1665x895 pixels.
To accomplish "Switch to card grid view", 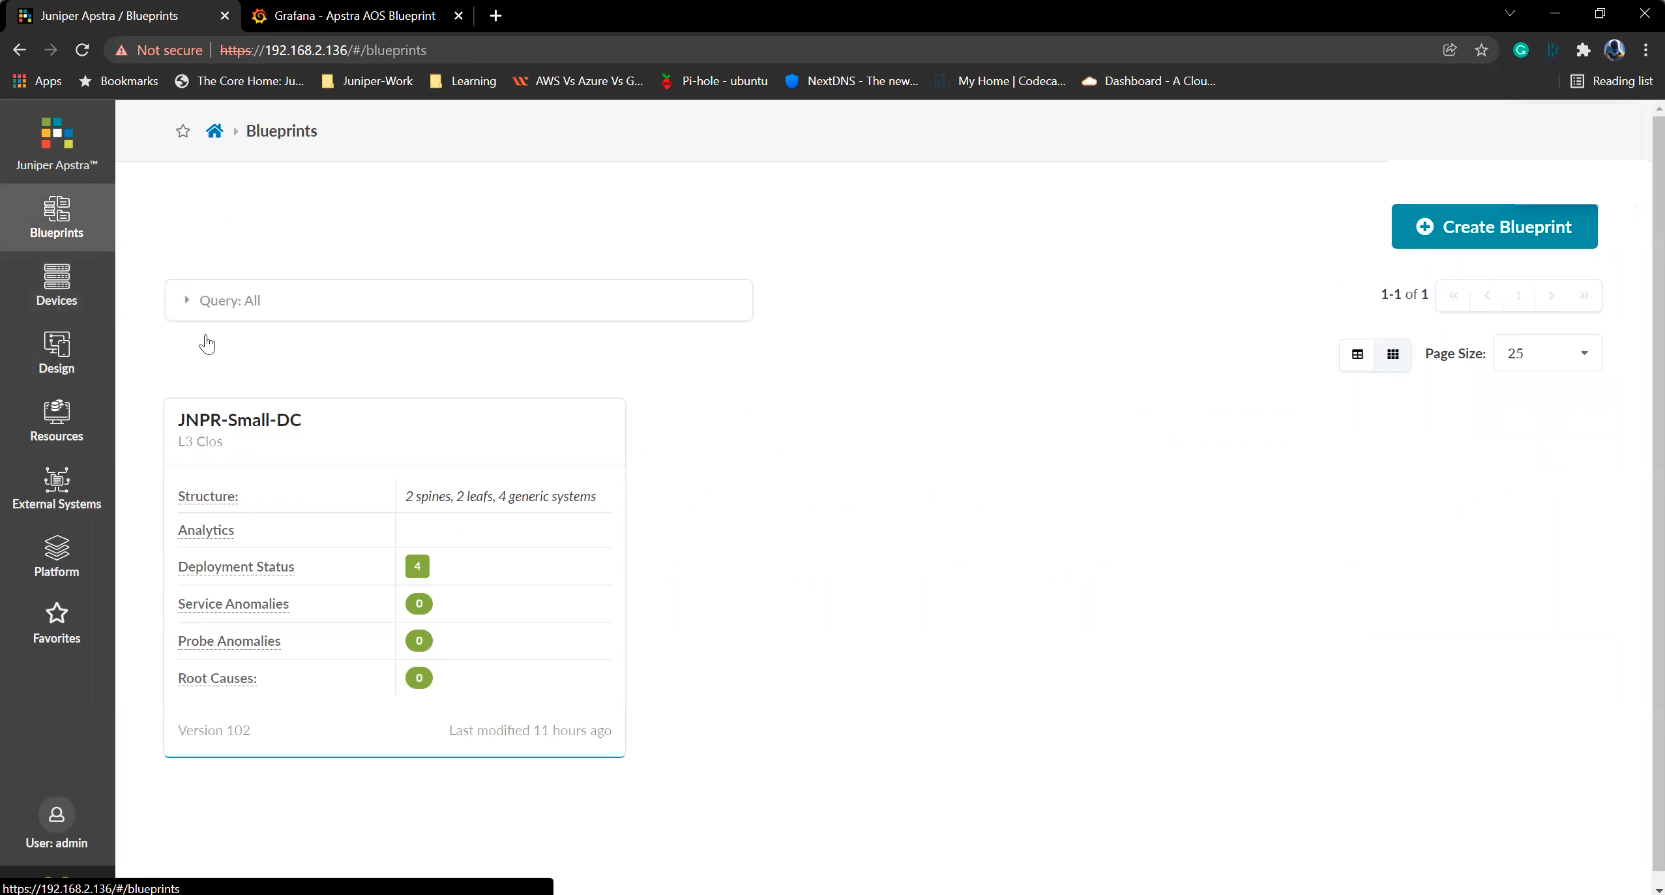I will [1393, 354].
